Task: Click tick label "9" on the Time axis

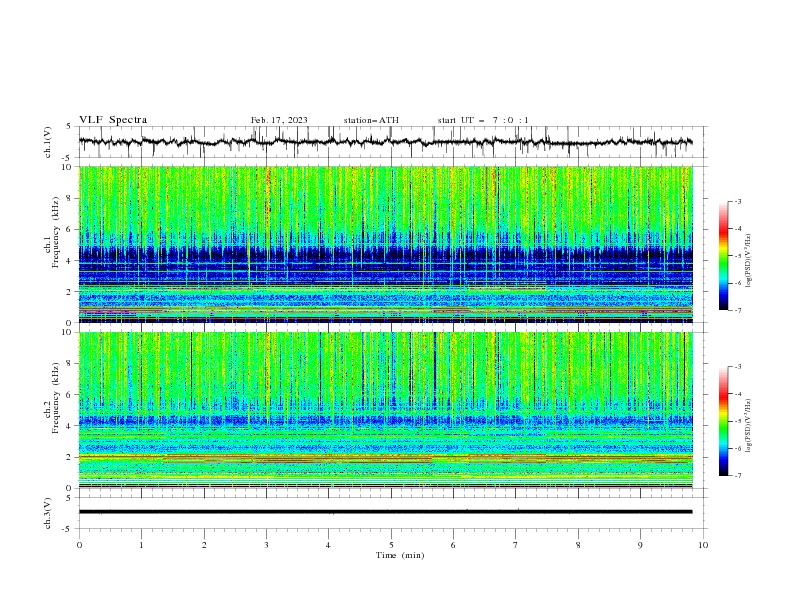Action: pos(640,545)
